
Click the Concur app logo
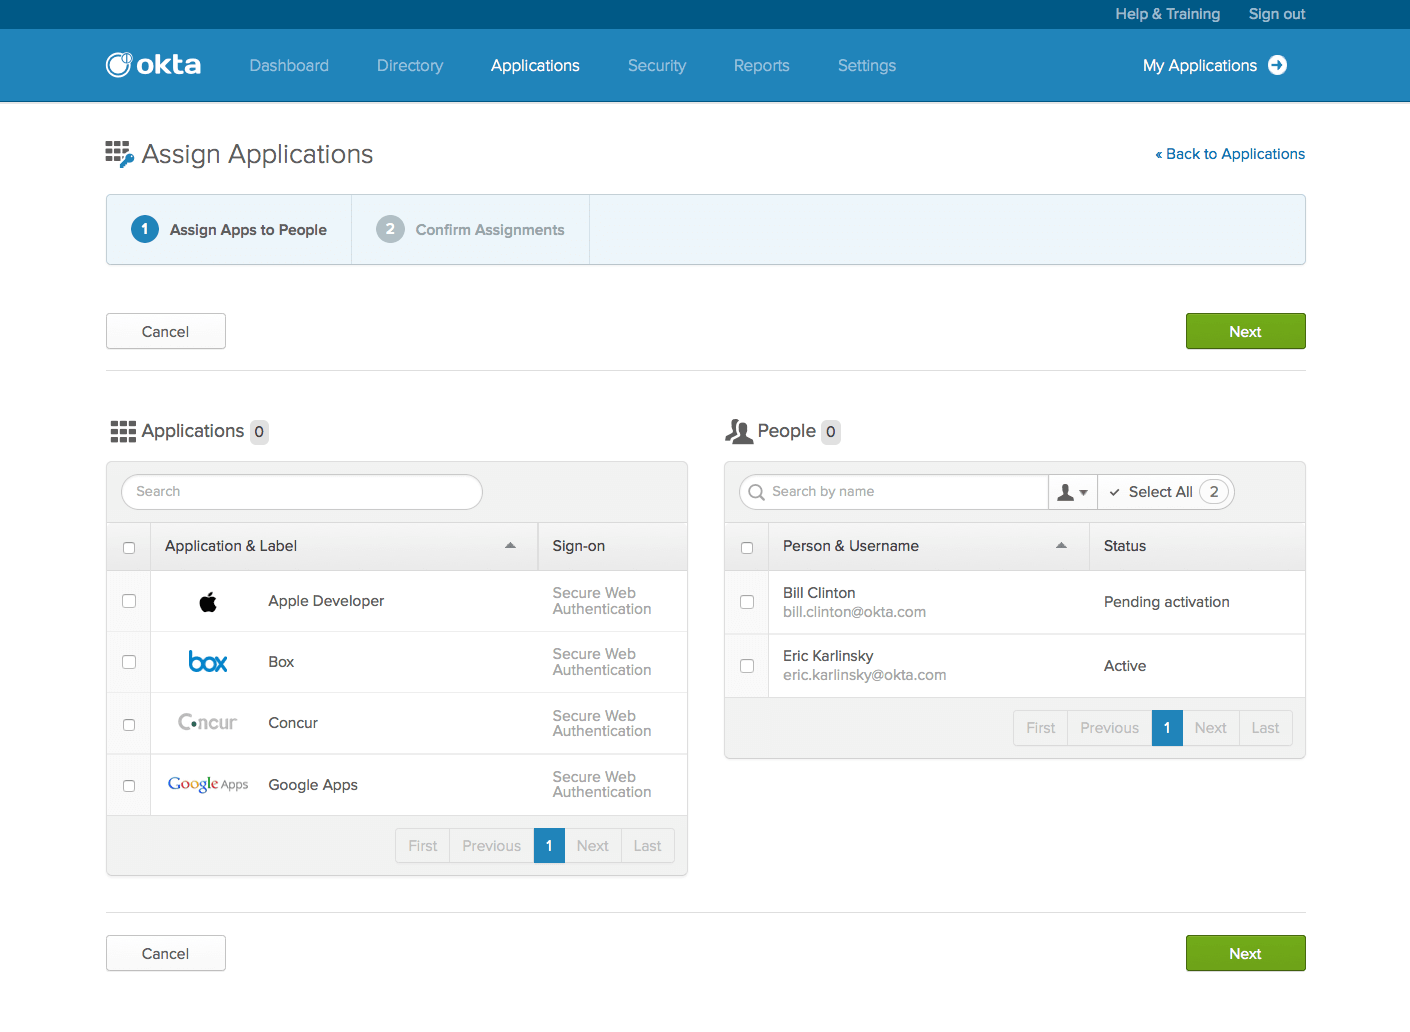coord(207,723)
